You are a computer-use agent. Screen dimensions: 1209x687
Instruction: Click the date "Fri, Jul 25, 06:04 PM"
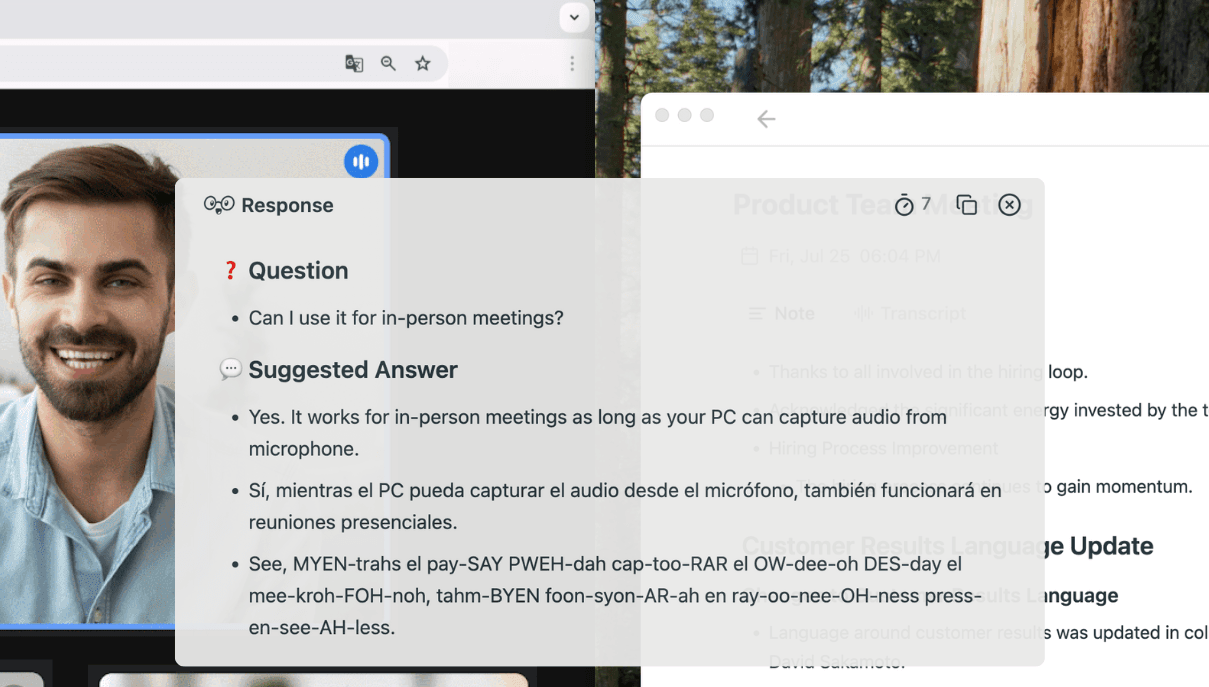pos(854,257)
